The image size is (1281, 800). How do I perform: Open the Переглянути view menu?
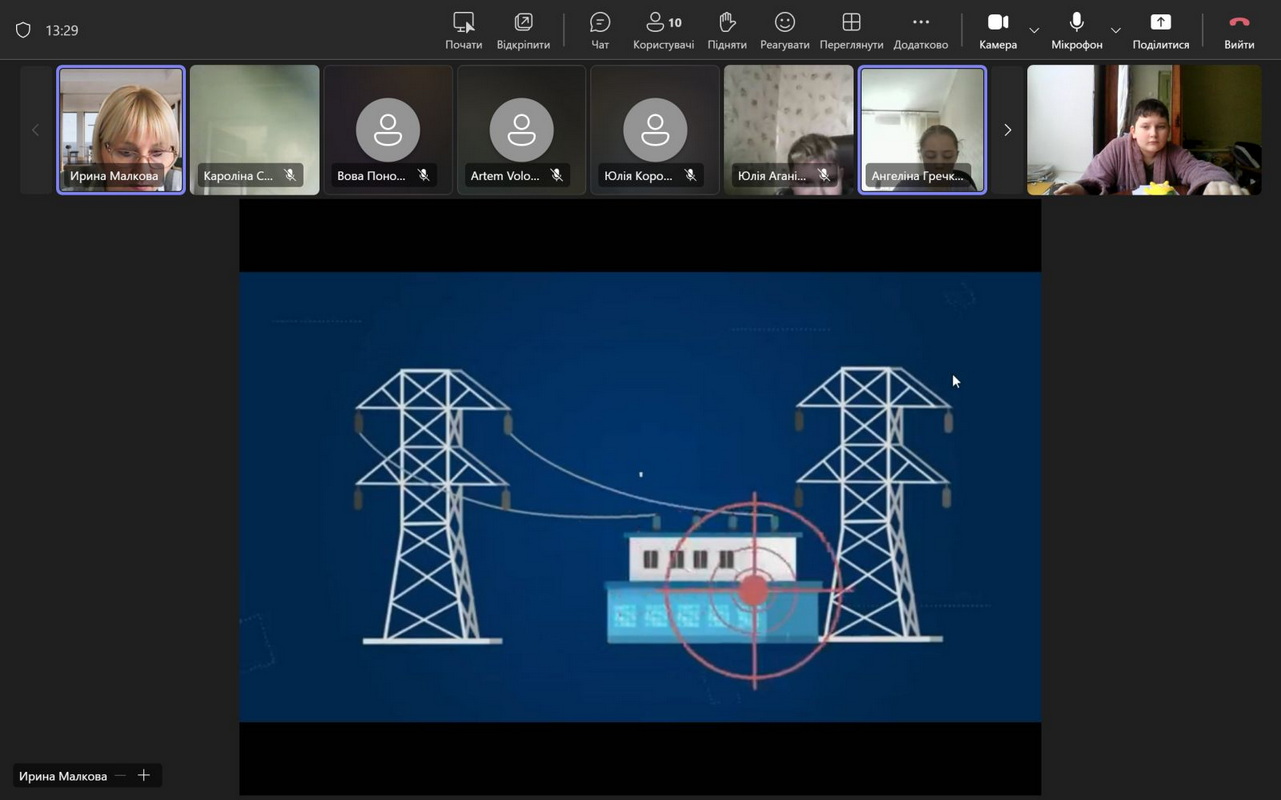point(851,30)
